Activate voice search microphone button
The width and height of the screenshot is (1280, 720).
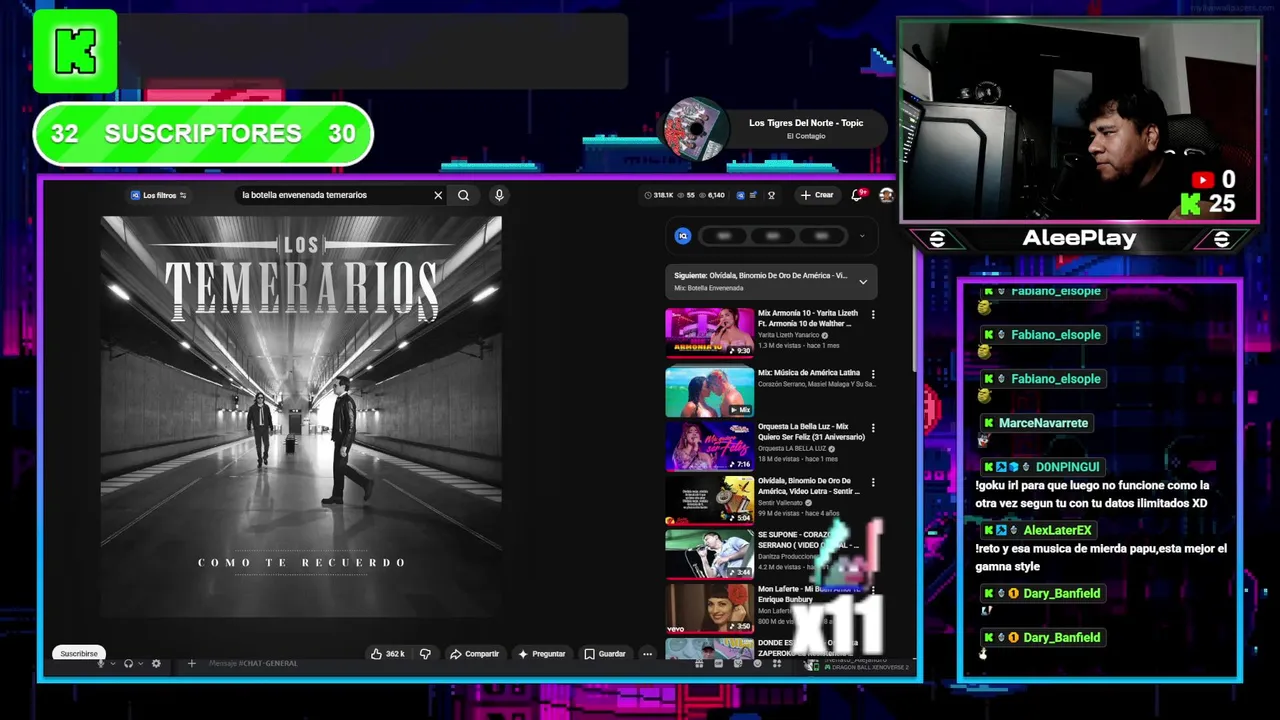click(499, 195)
